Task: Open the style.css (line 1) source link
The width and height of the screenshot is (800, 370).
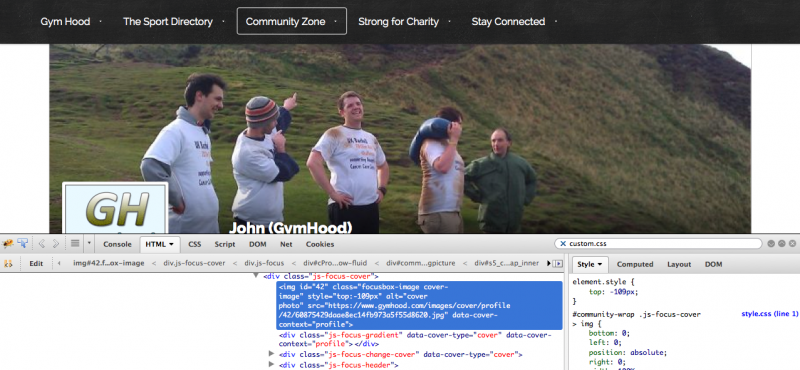Action: (769, 314)
